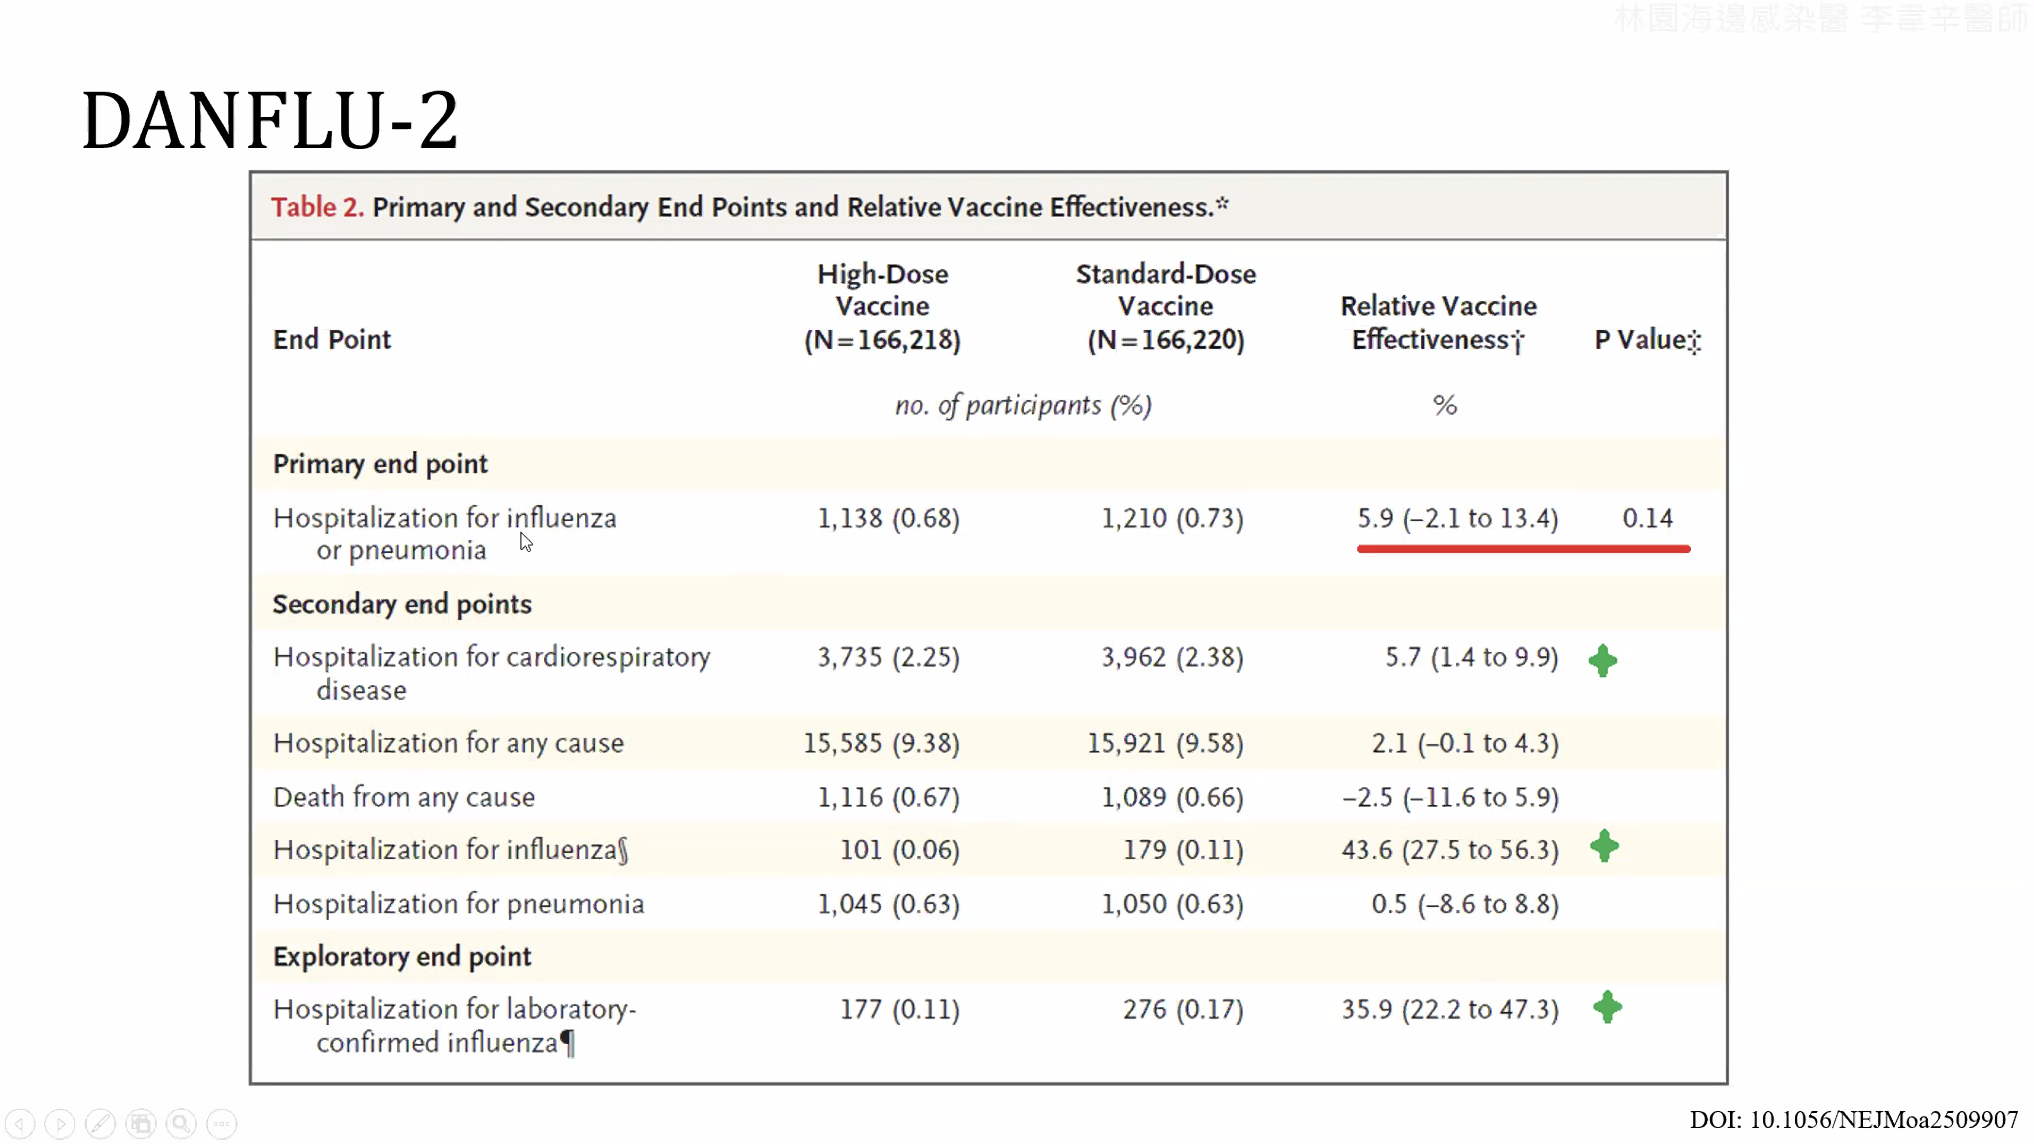
Task: Show all slides grid view
Action: pyautogui.click(x=141, y=1124)
